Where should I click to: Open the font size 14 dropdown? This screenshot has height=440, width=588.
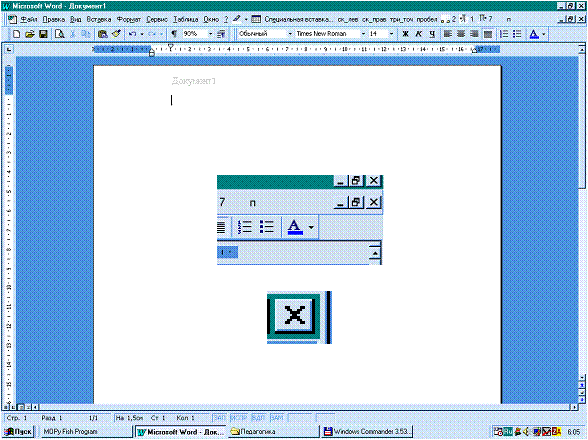click(392, 34)
